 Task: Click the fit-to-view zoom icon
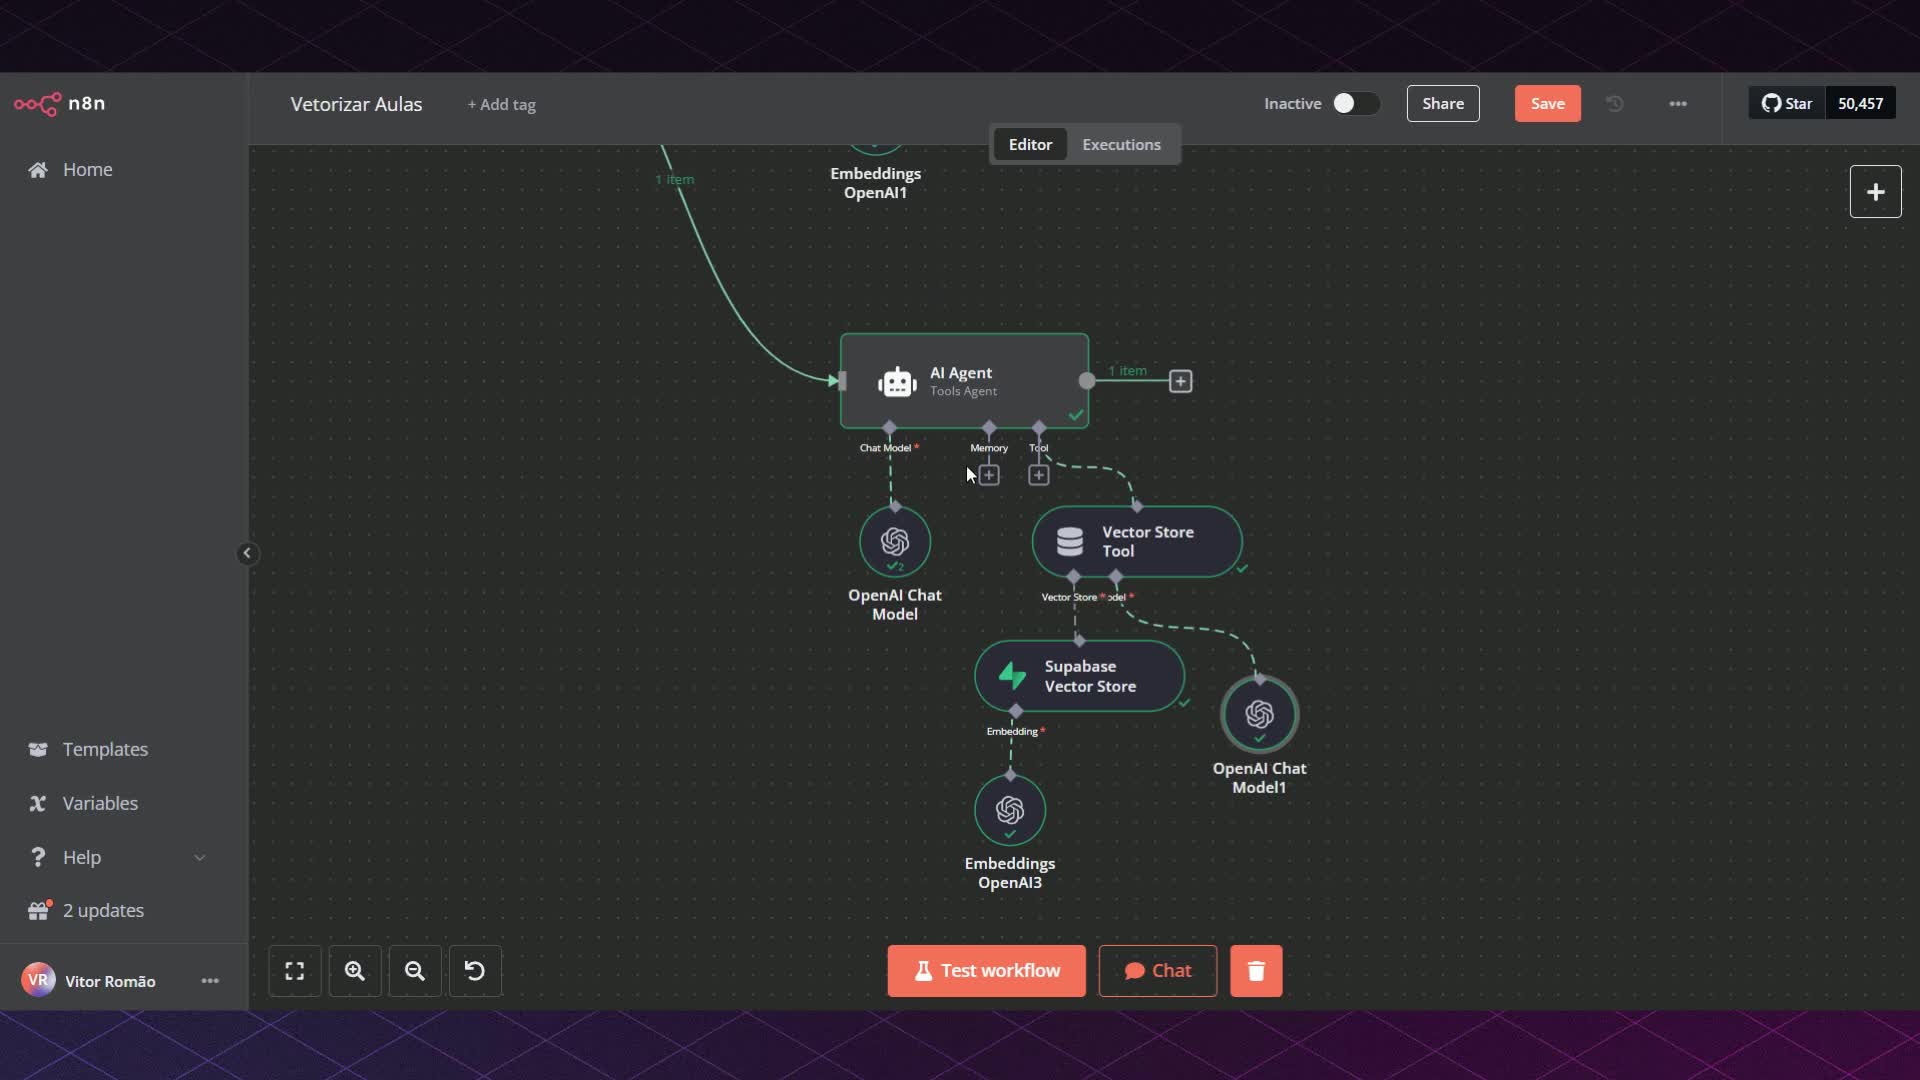[x=295, y=971]
